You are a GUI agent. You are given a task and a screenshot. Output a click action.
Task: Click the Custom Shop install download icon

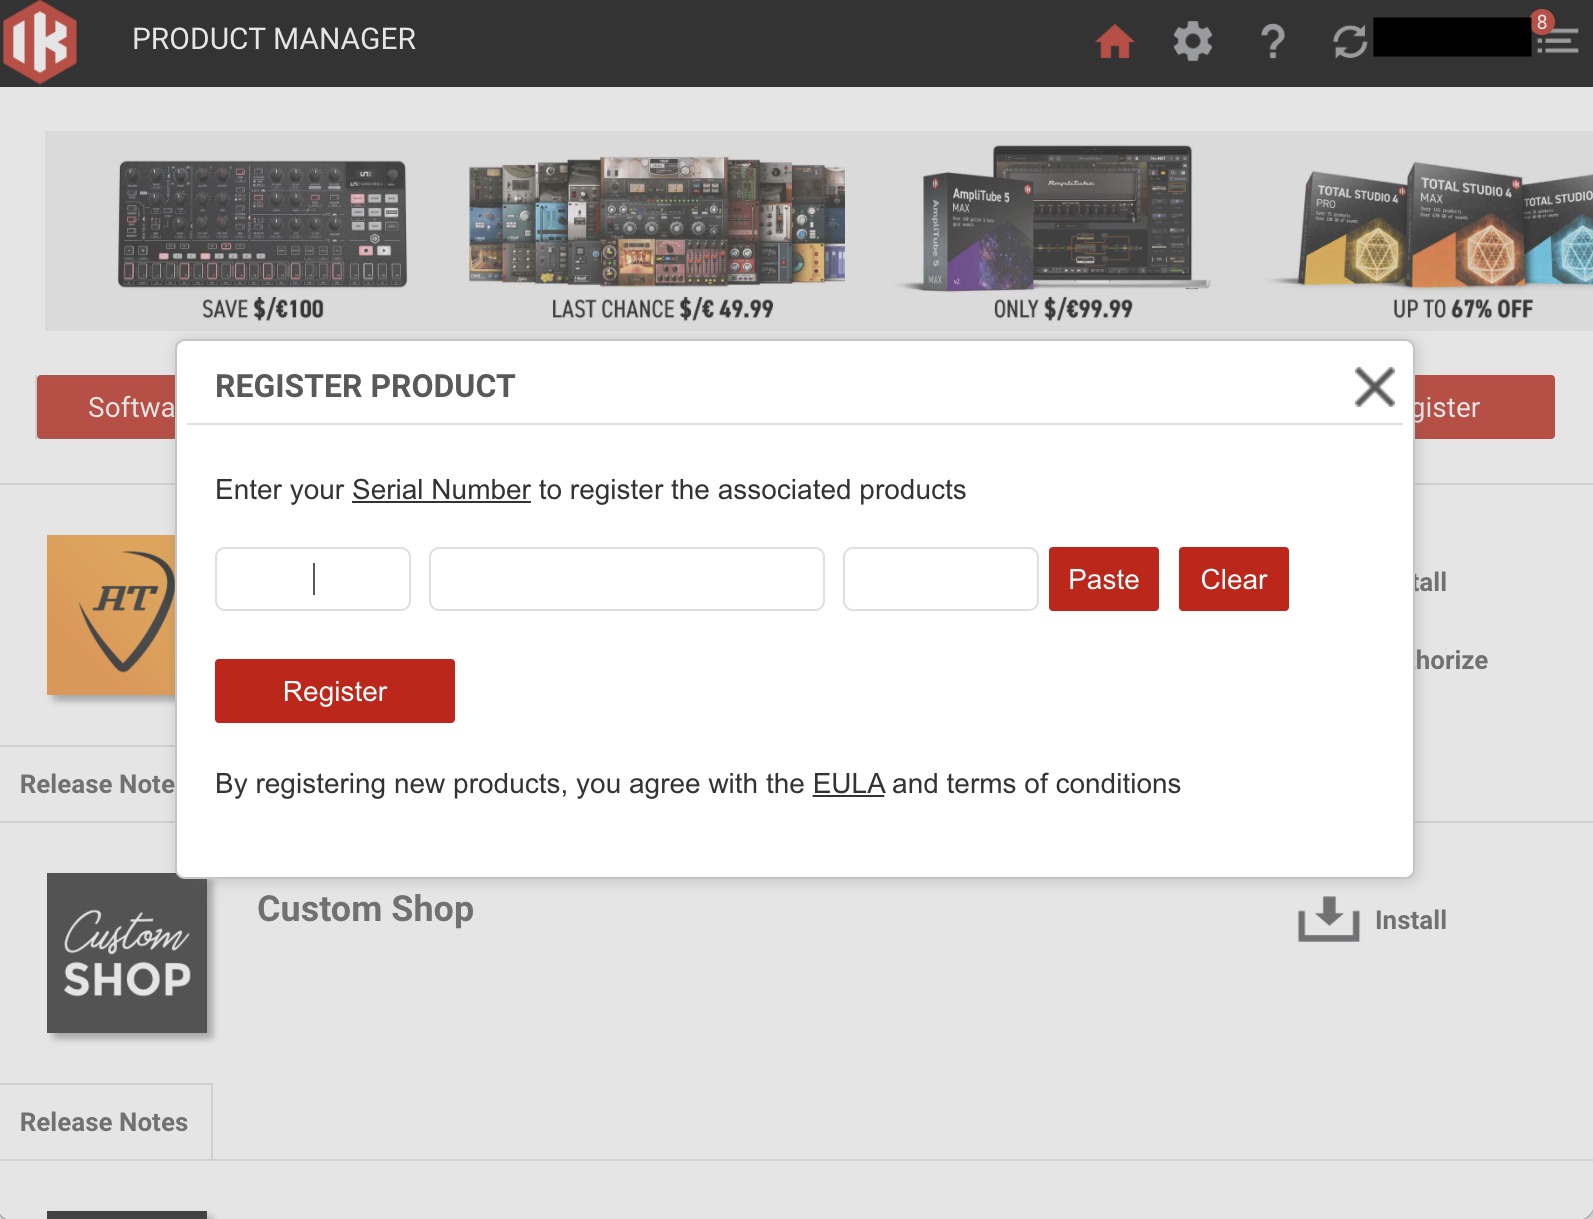point(1328,919)
